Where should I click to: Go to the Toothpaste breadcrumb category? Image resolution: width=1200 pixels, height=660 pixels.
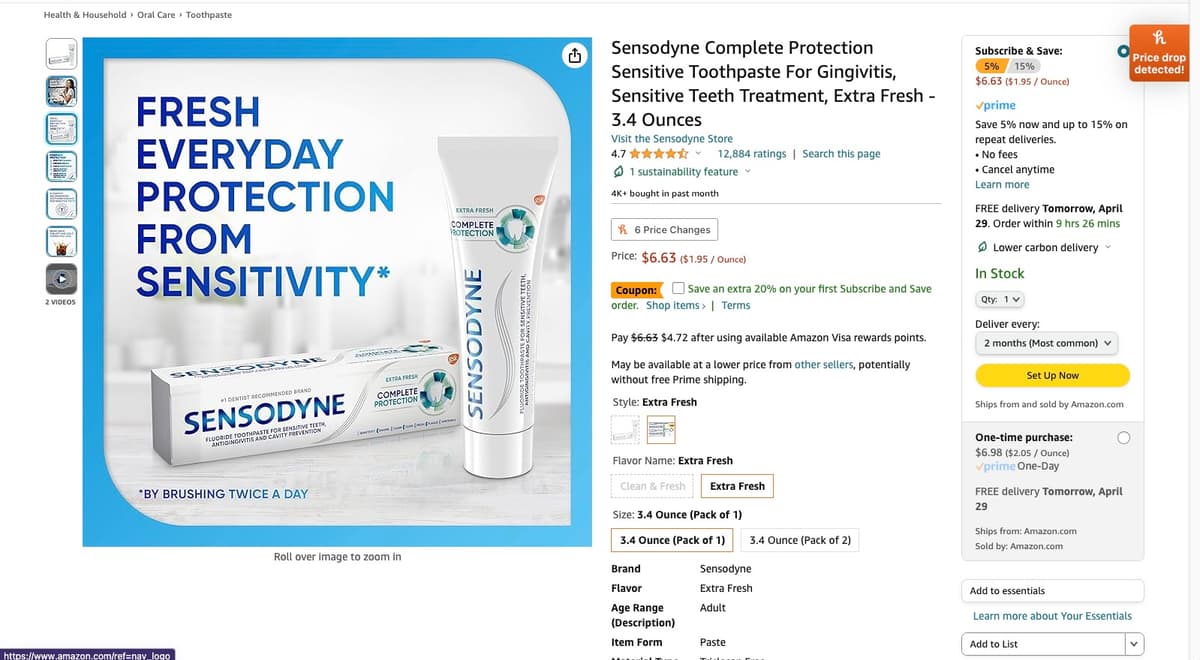[x=209, y=15]
